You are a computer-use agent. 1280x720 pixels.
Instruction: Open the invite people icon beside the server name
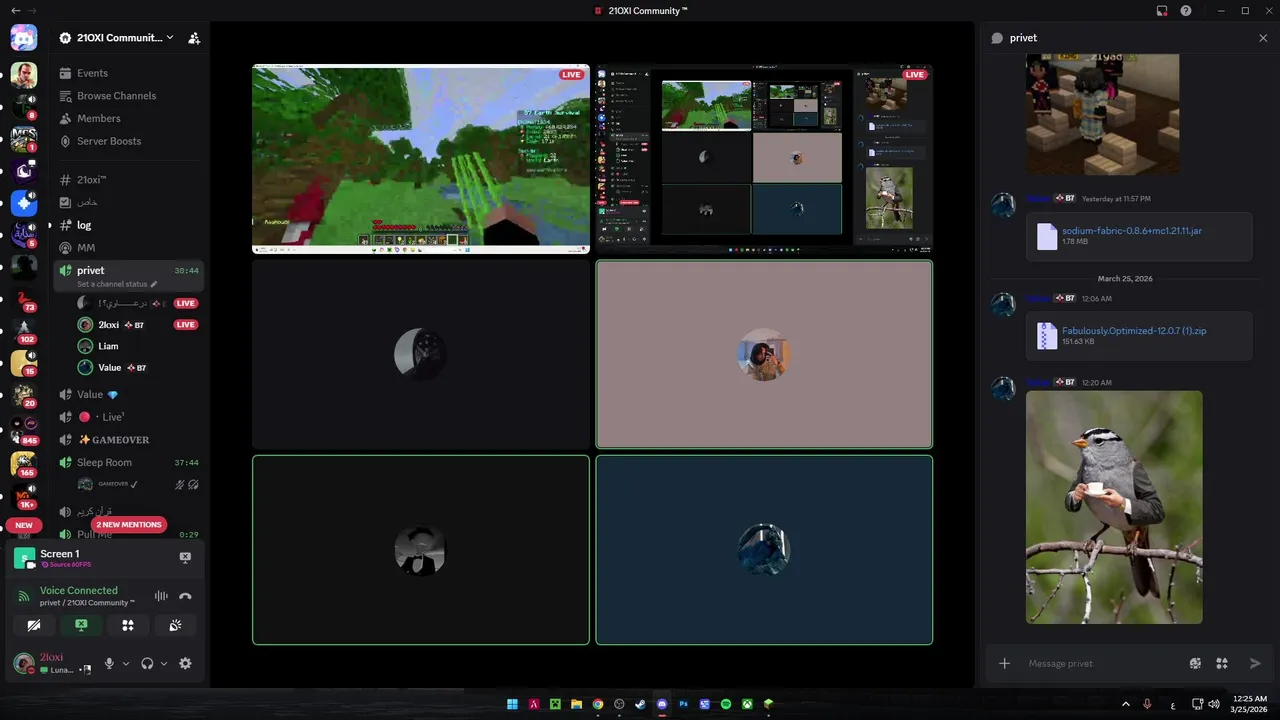(194, 38)
